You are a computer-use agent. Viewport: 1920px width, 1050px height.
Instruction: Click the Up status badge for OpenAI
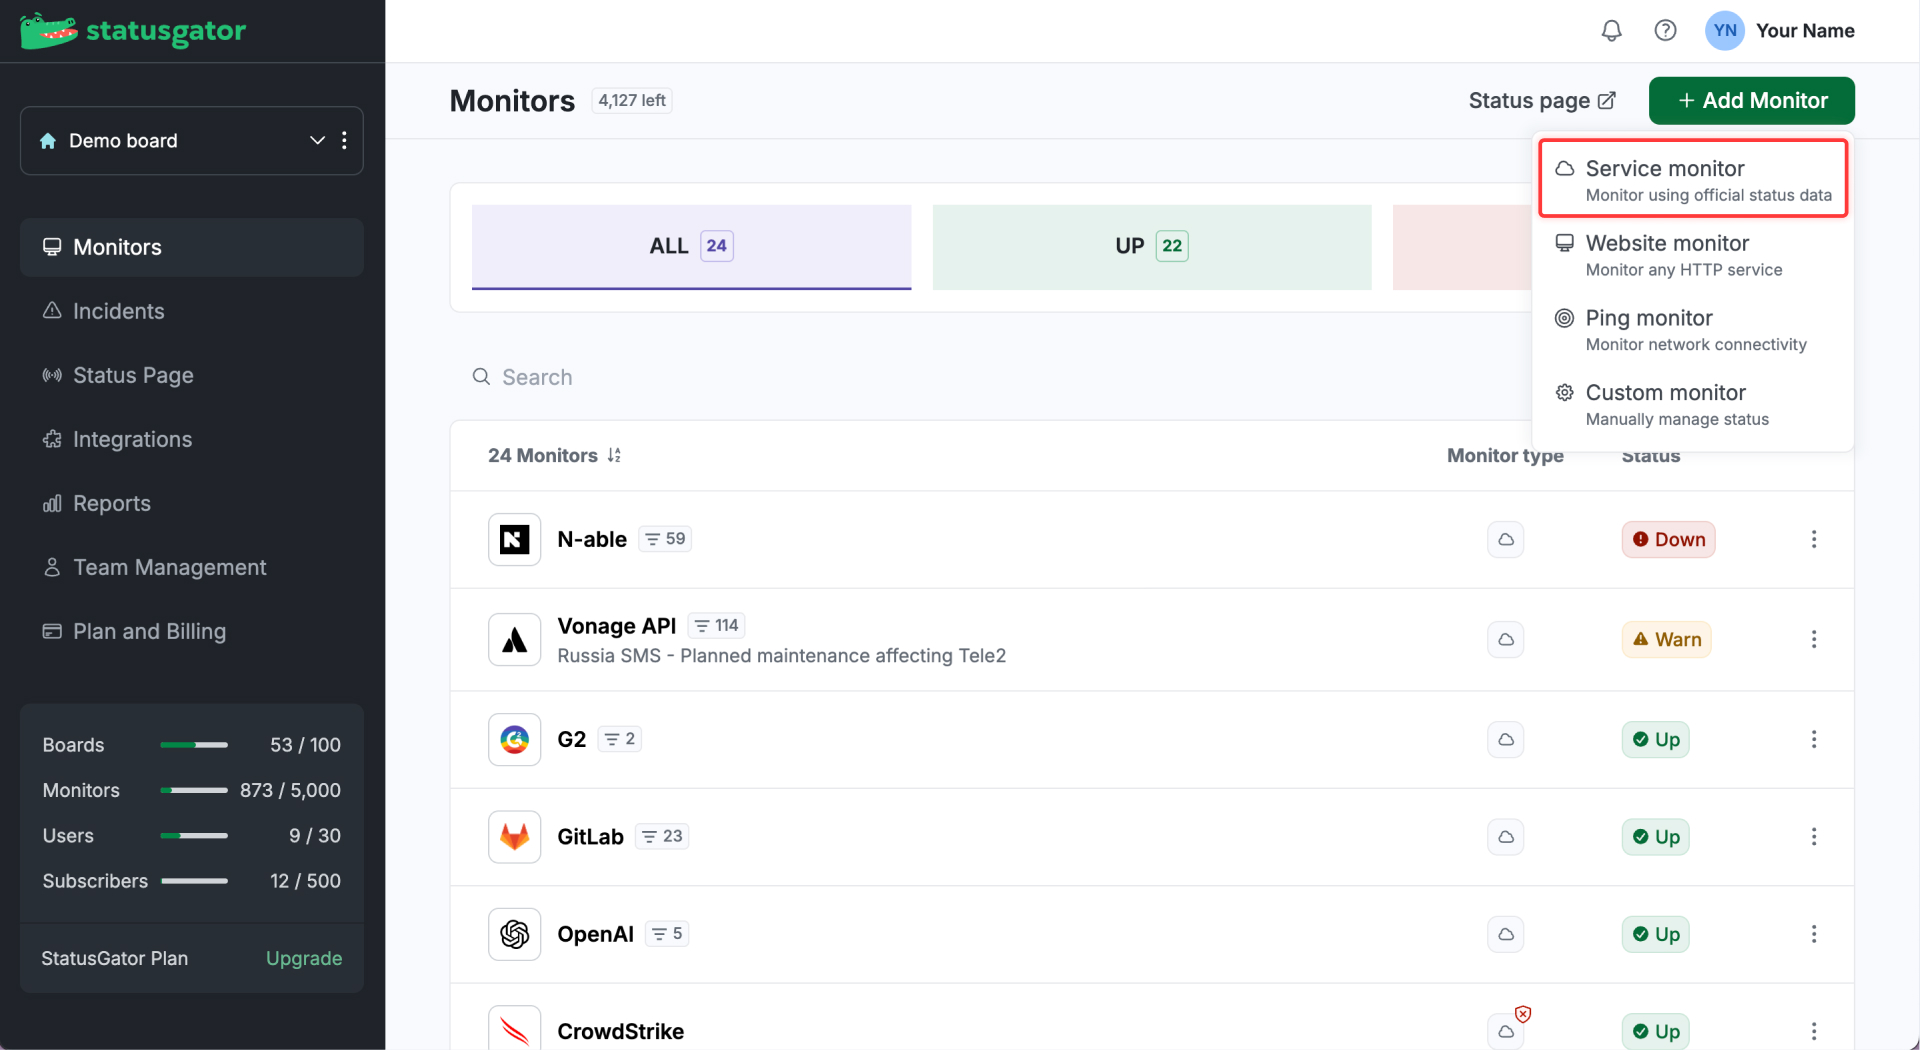point(1655,934)
